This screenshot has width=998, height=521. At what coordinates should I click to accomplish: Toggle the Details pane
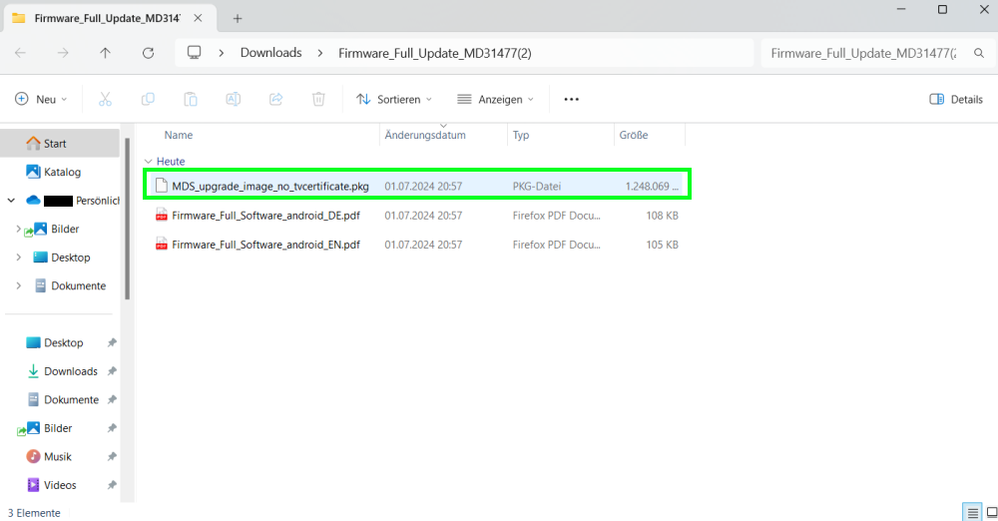tap(956, 99)
